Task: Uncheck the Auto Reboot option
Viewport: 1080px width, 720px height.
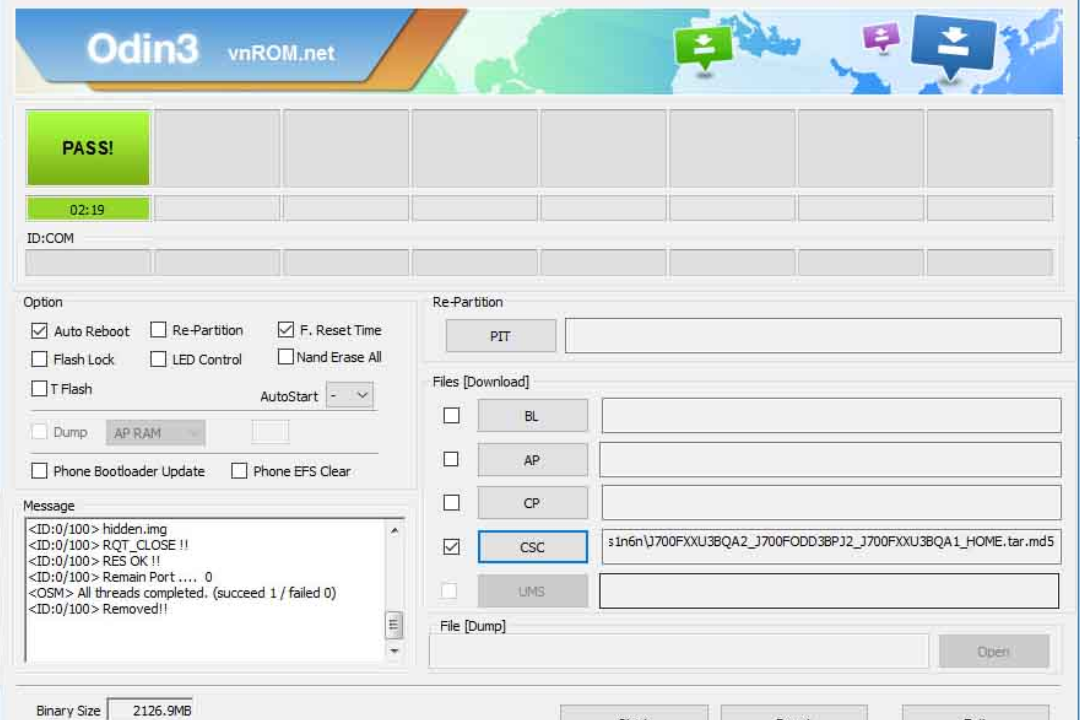Action: coord(39,331)
